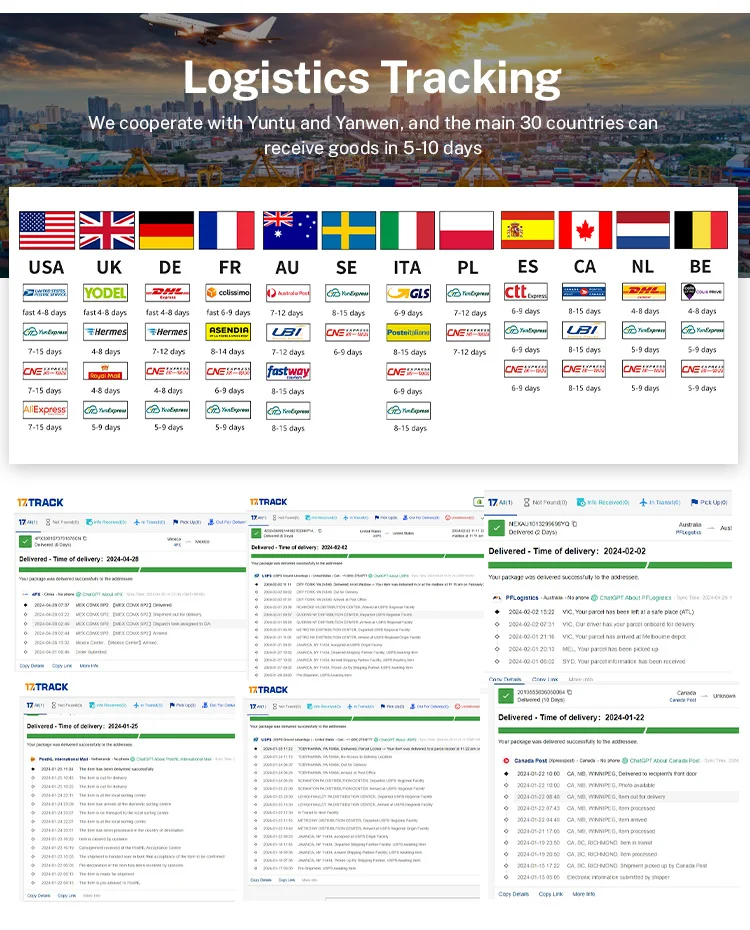The height and width of the screenshot is (930, 750).
Task: Click green progress bar under 2024-01-22 delivery
Action: [x=618, y=730]
